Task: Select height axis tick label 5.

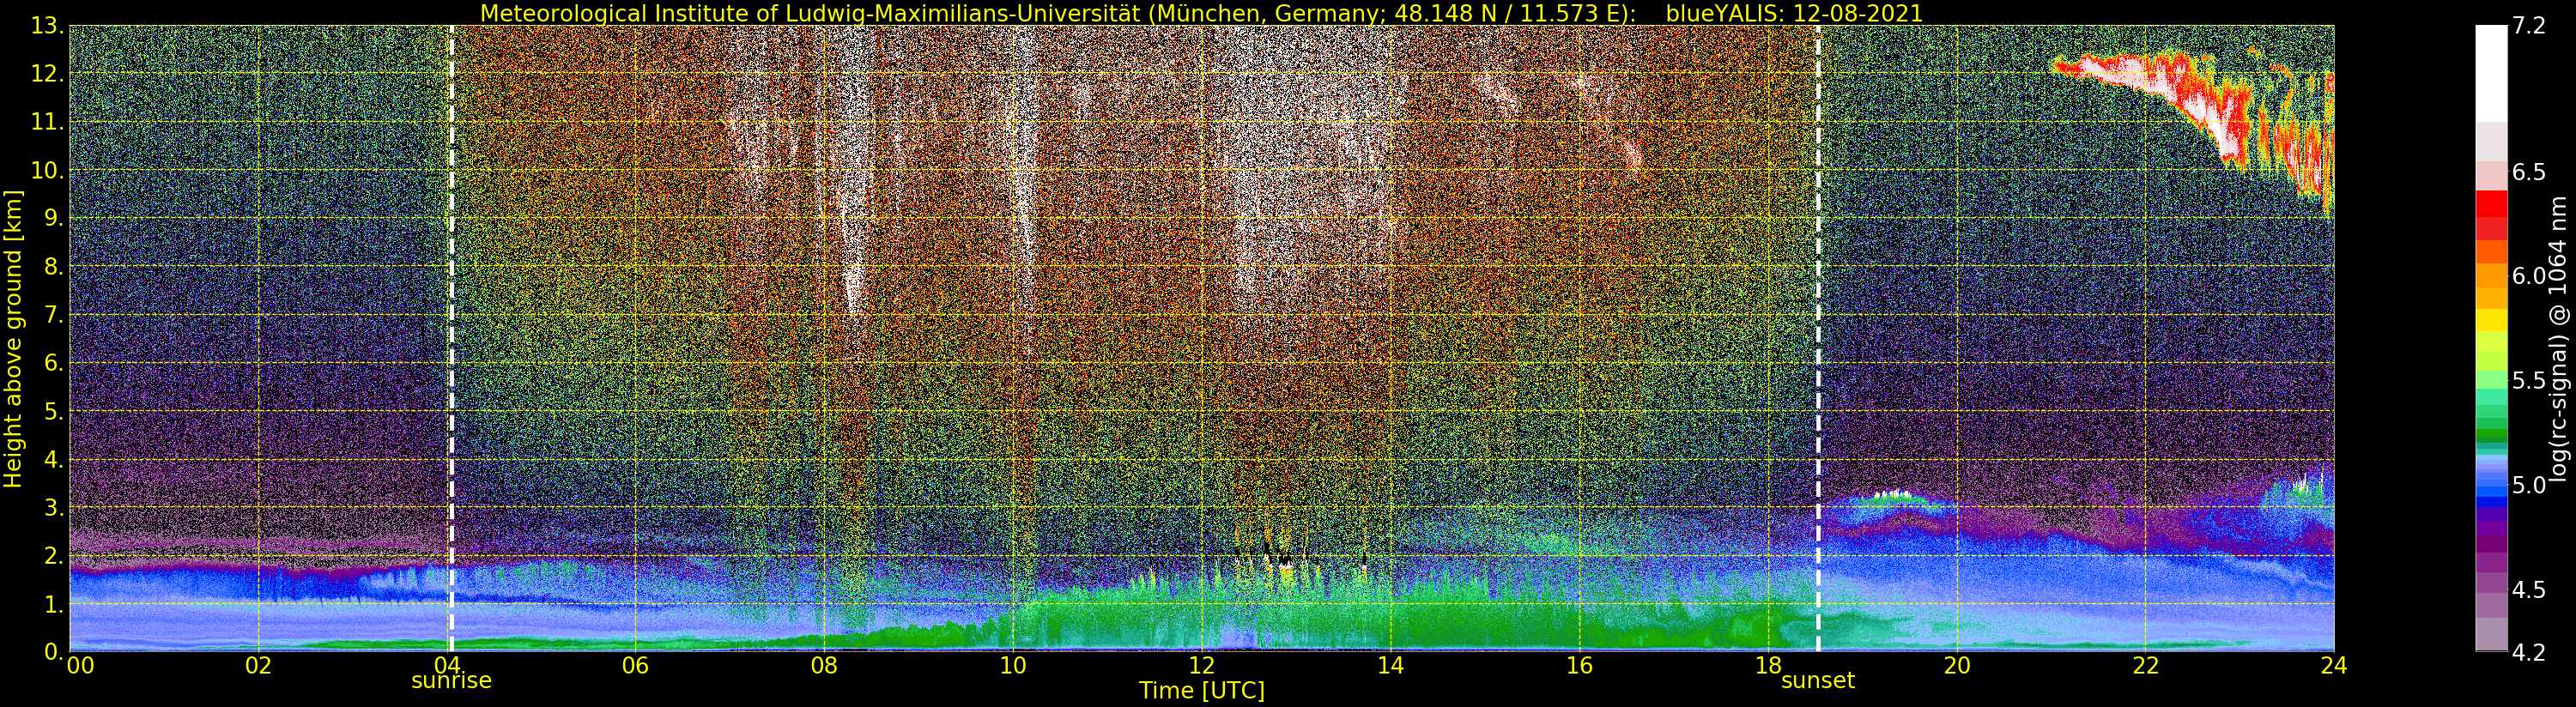Action: point(53,411)
